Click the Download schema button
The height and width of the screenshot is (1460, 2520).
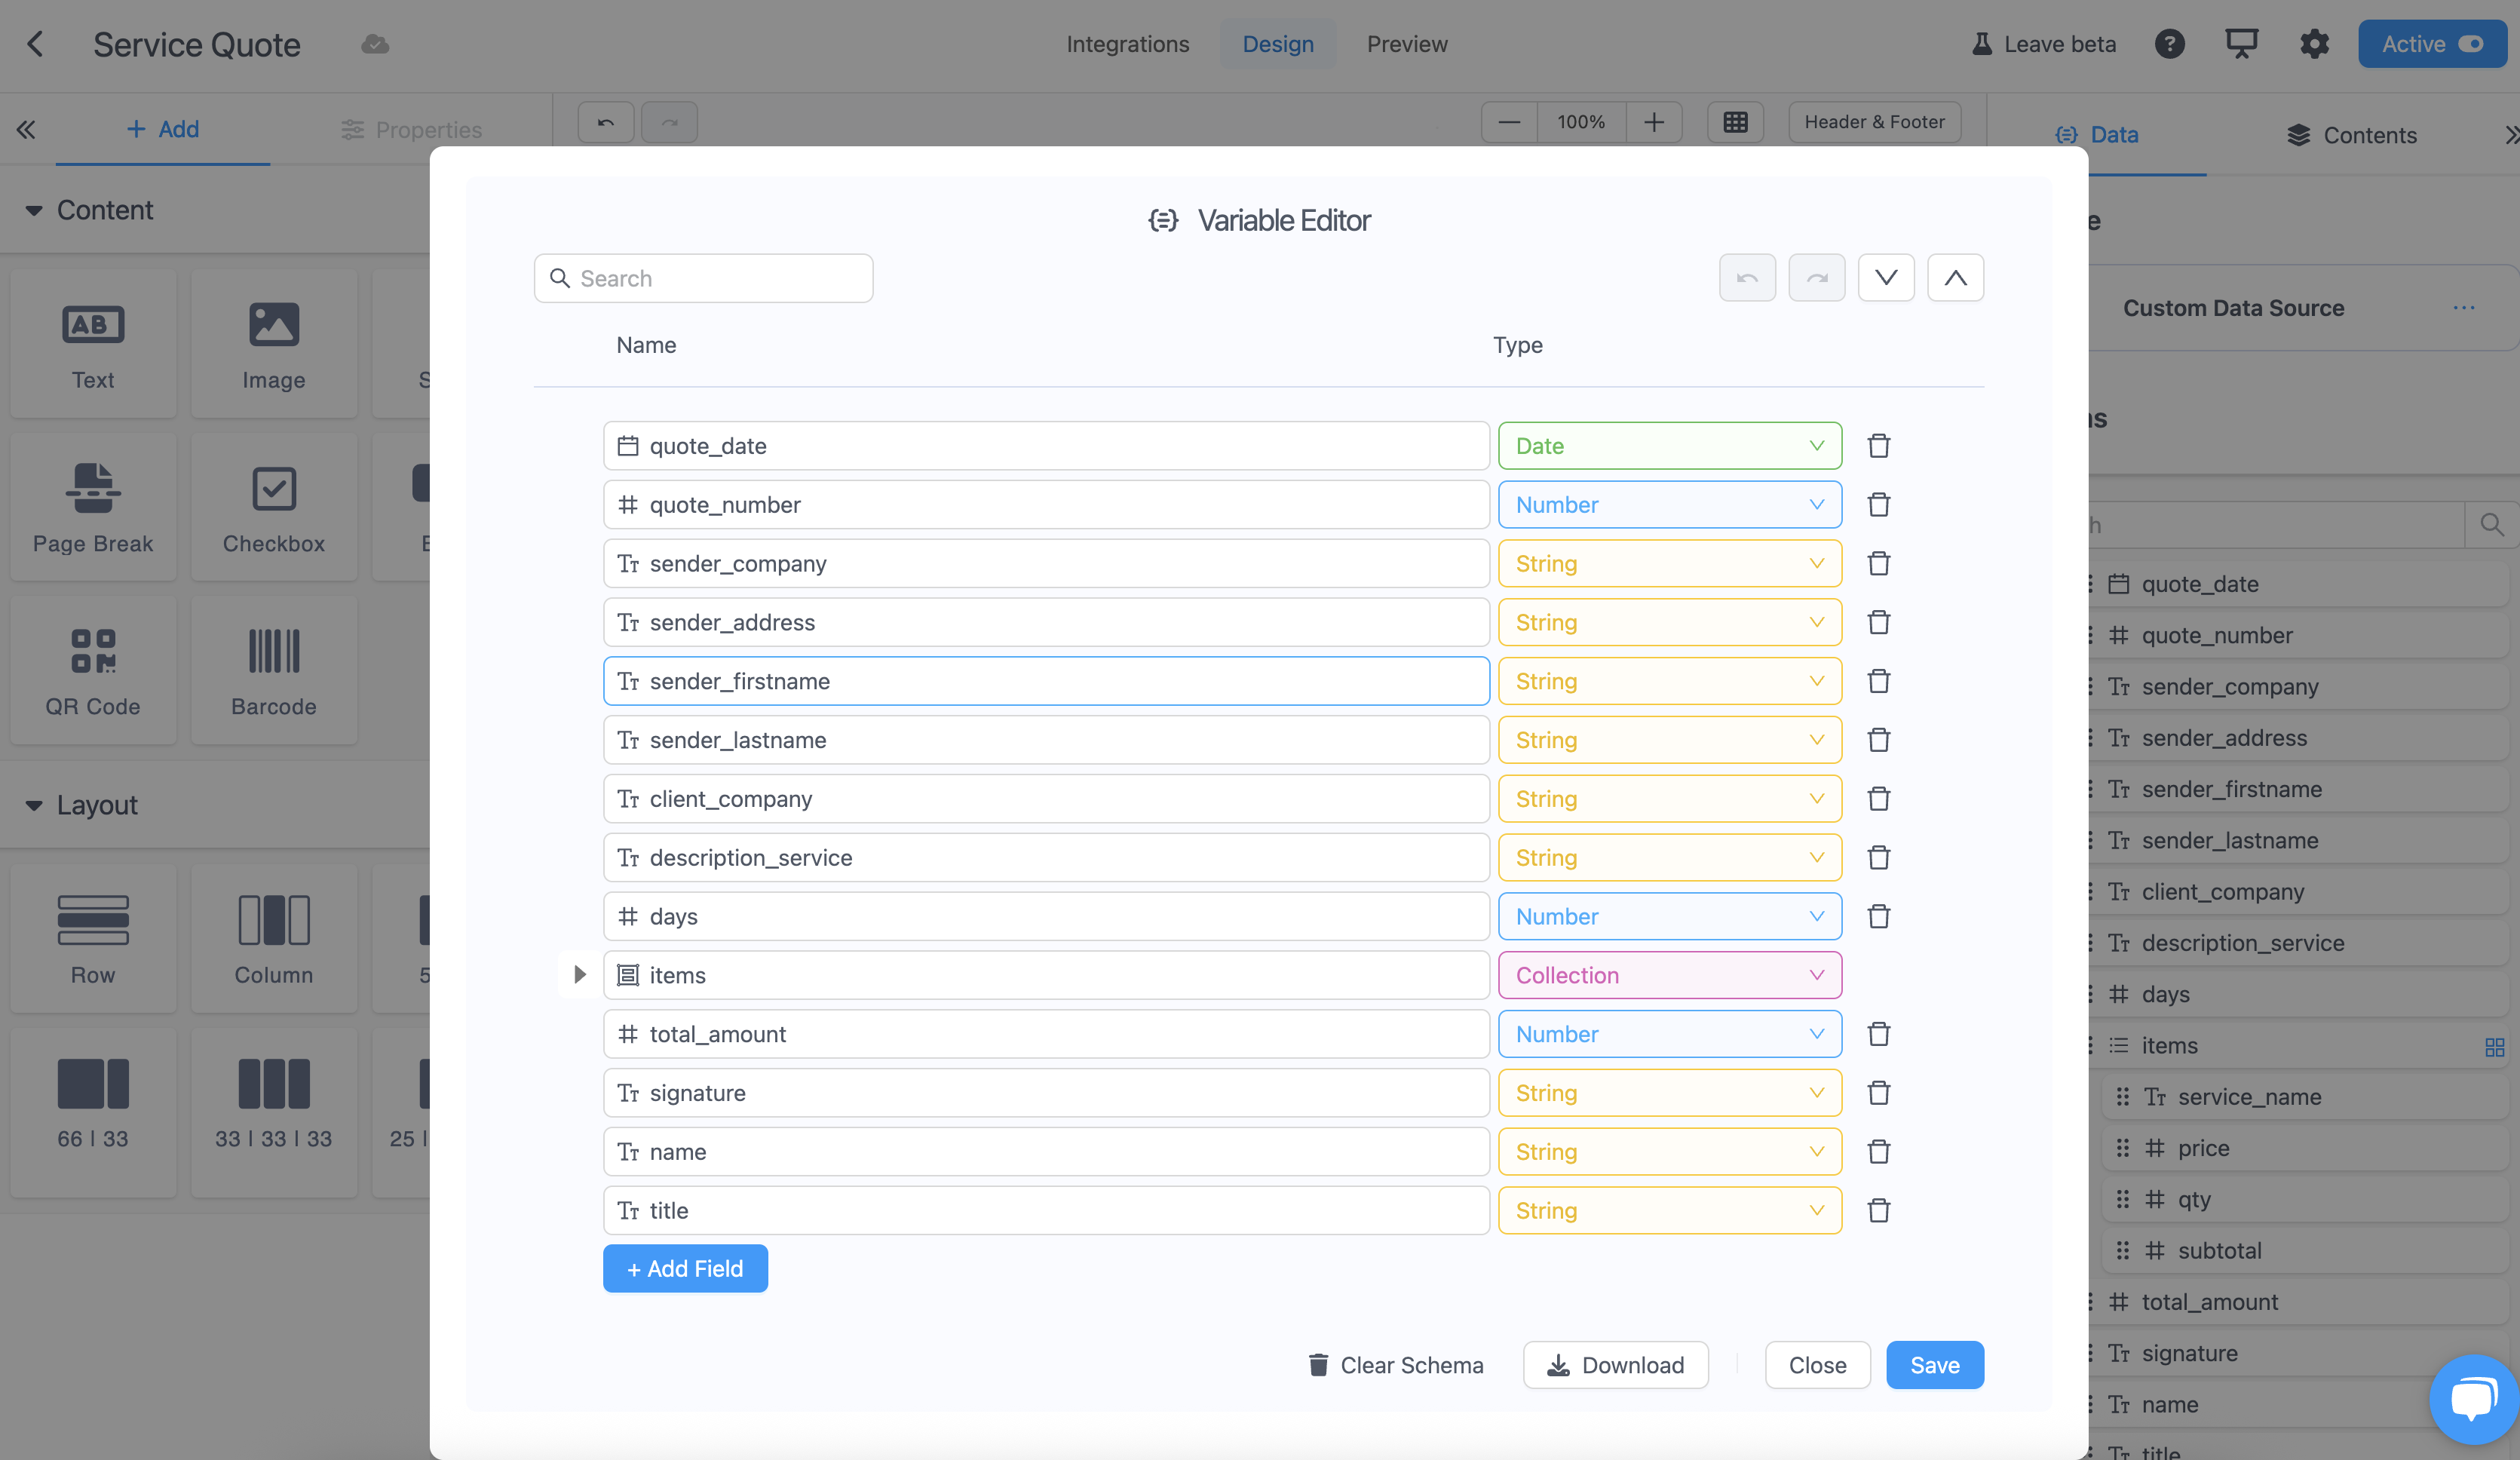coord(1615,1365)
